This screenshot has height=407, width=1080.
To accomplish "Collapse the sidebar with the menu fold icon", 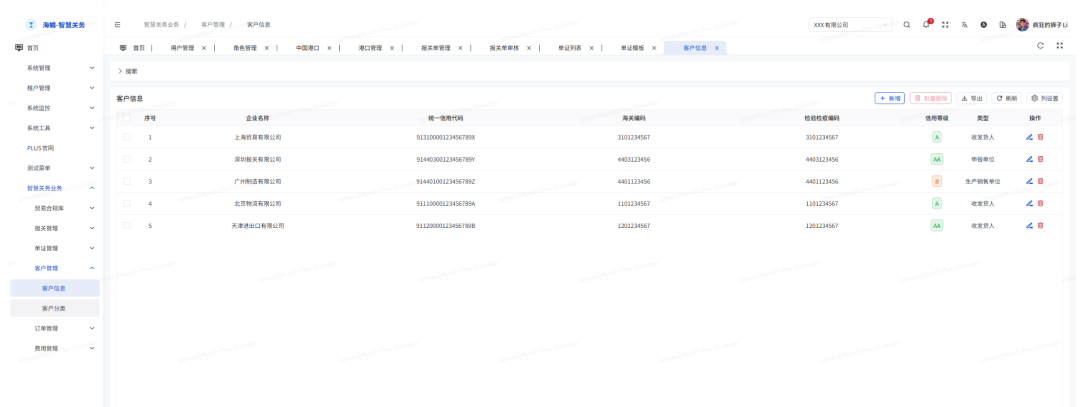I will click(x=118, y=24).
